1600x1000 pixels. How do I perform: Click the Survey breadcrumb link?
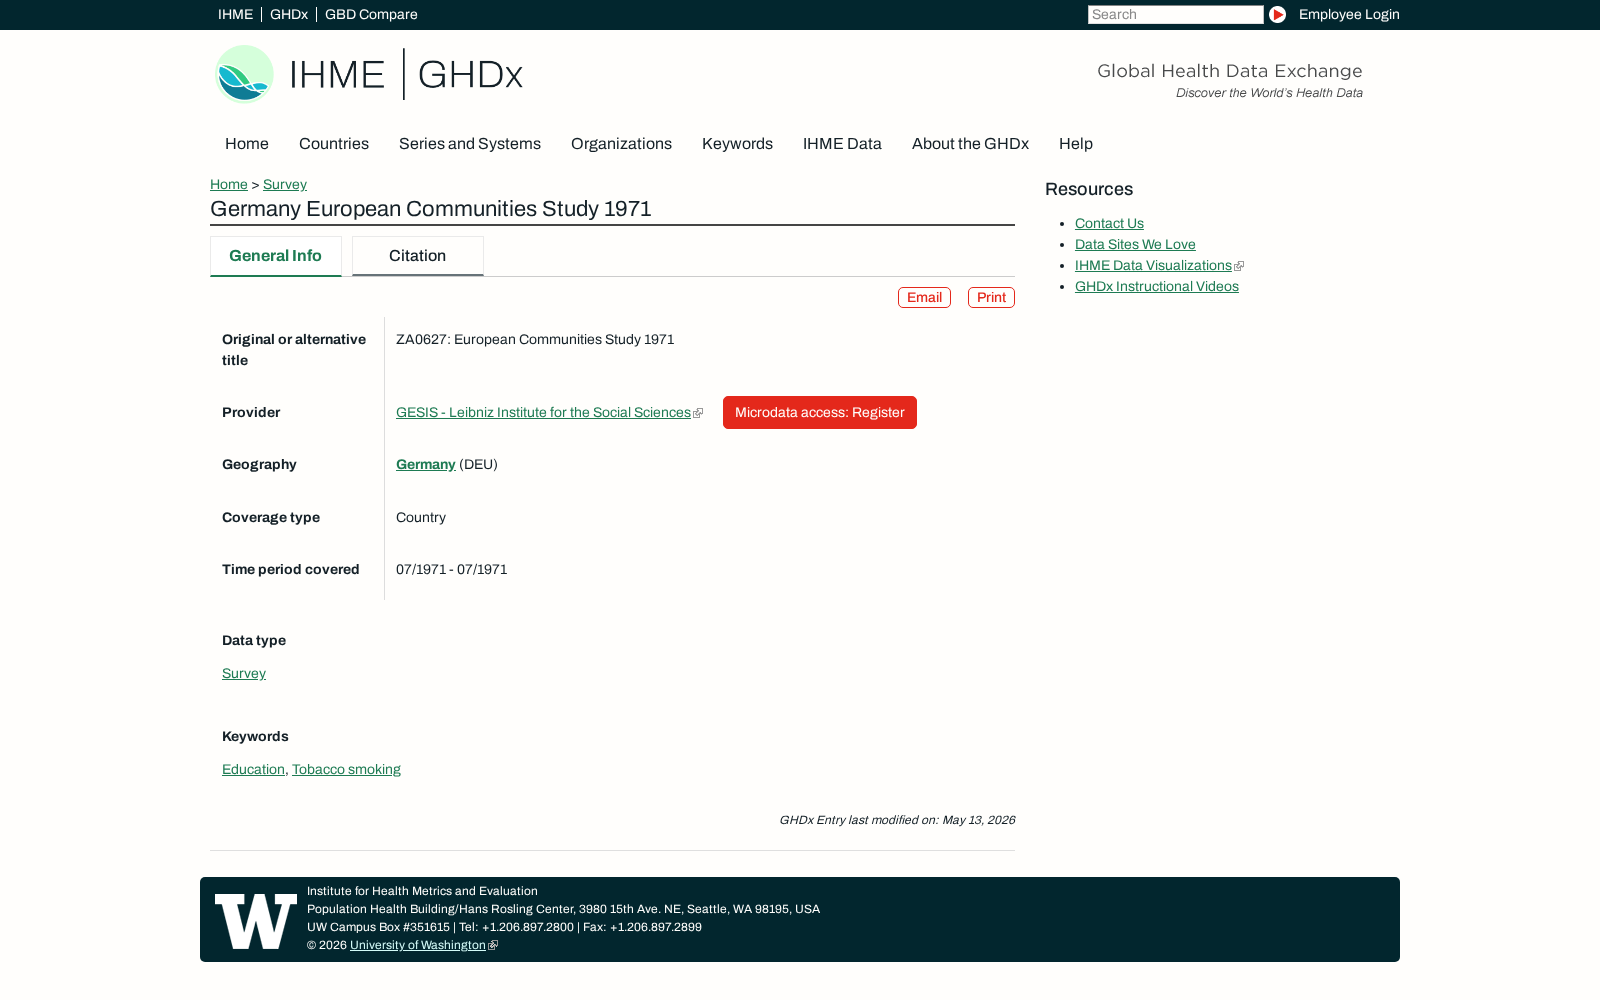coord(285,184)
